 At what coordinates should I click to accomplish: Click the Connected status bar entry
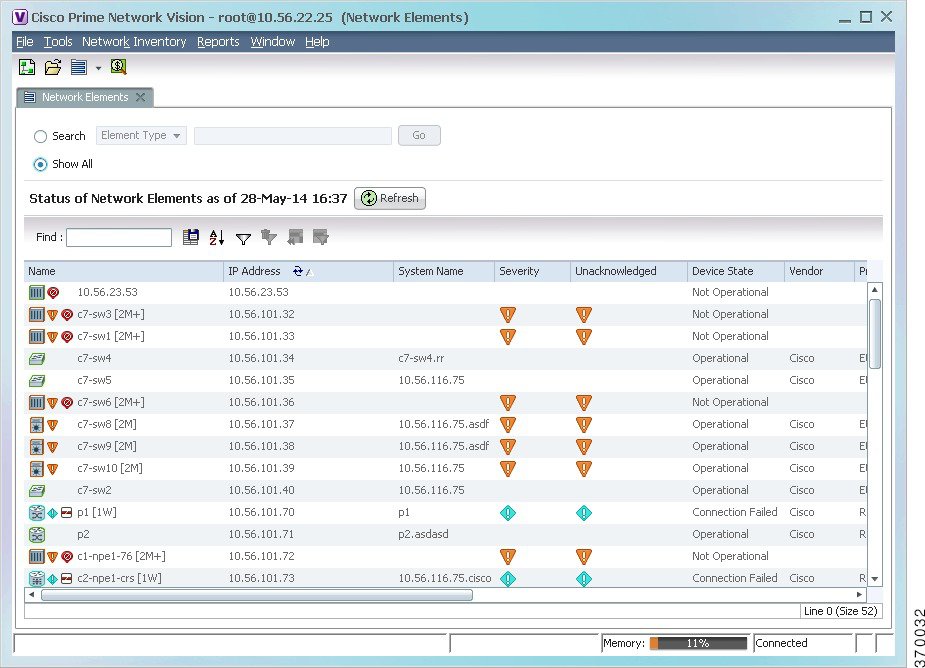[x=781, y=643]
